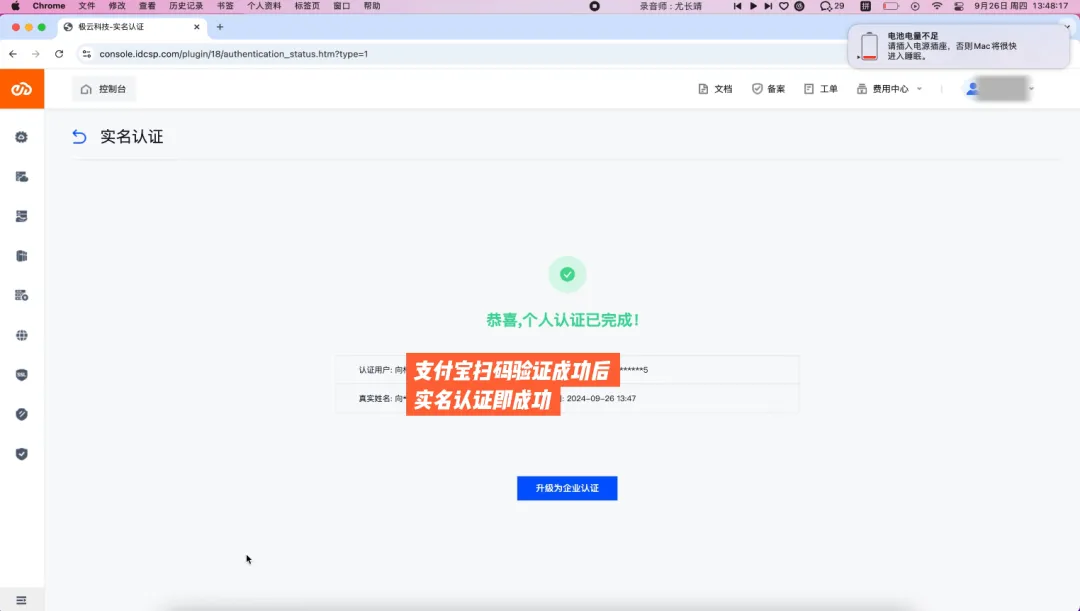This screenshot has height=611, width=1080.
Task: Click the 恭喜,个人认证已完成 text
Action: [563, 320]
